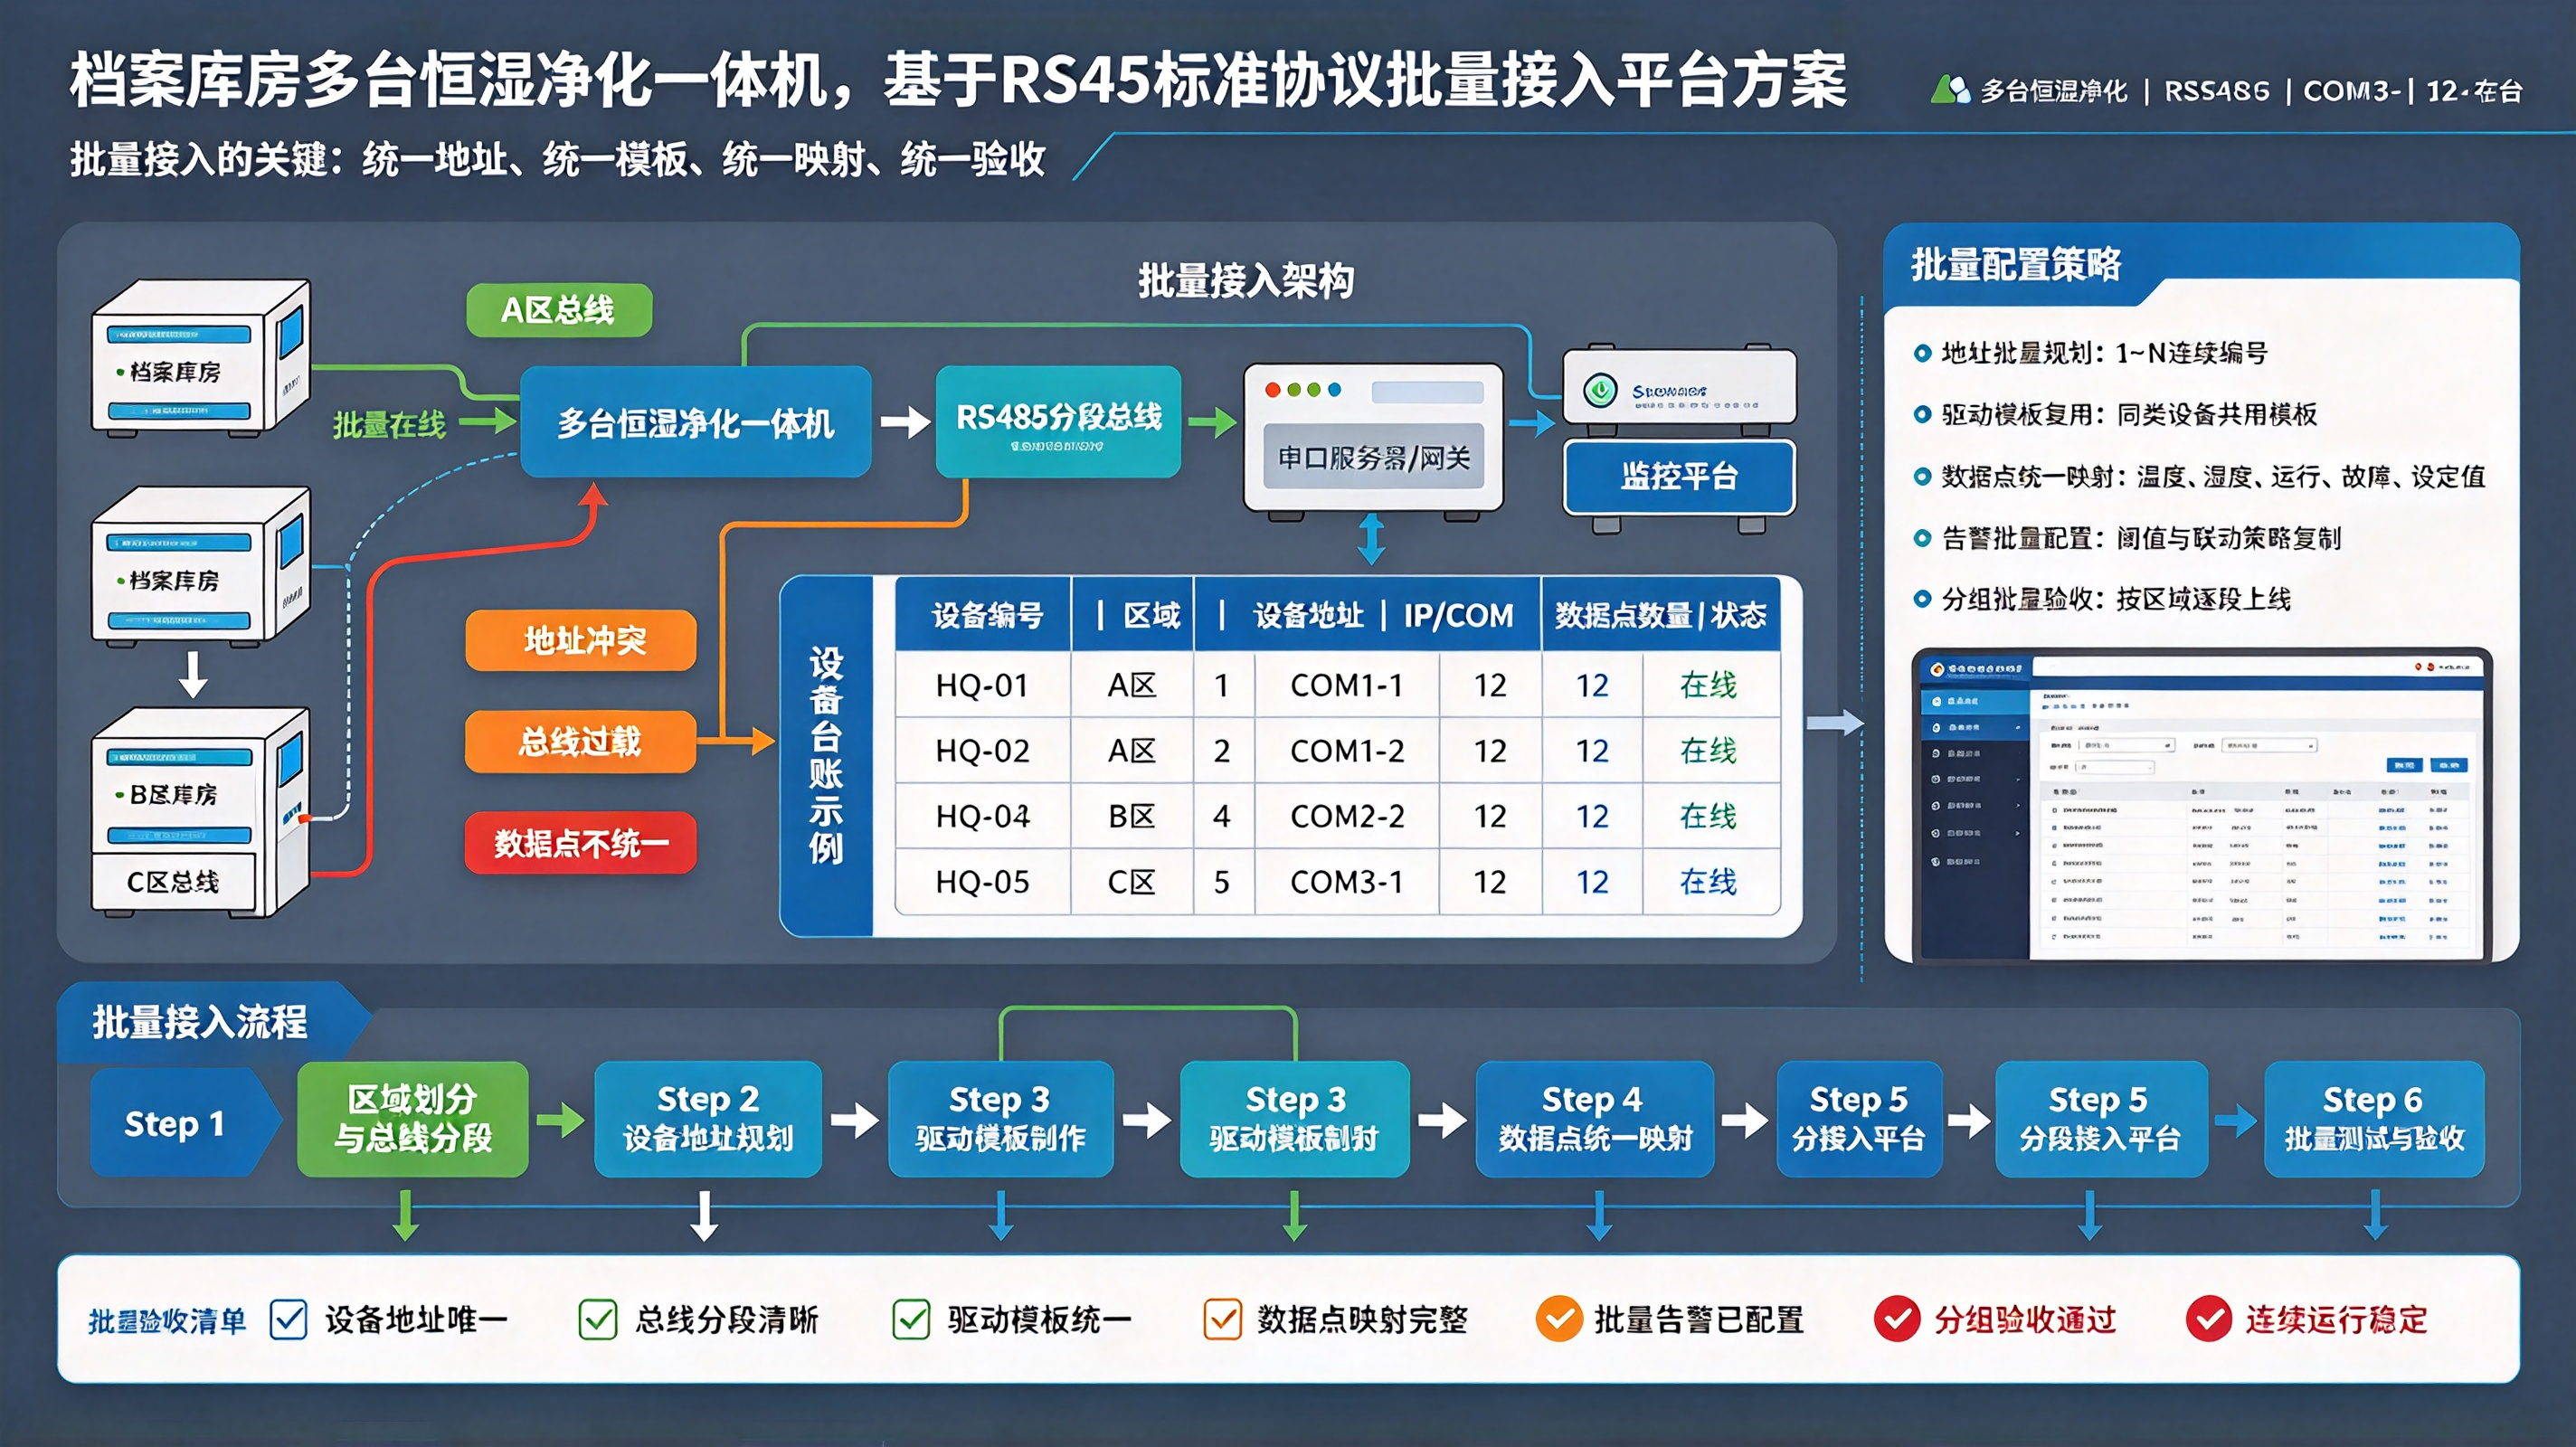
Task: Click the 设备编号 column header
Action: click(987, 615)
